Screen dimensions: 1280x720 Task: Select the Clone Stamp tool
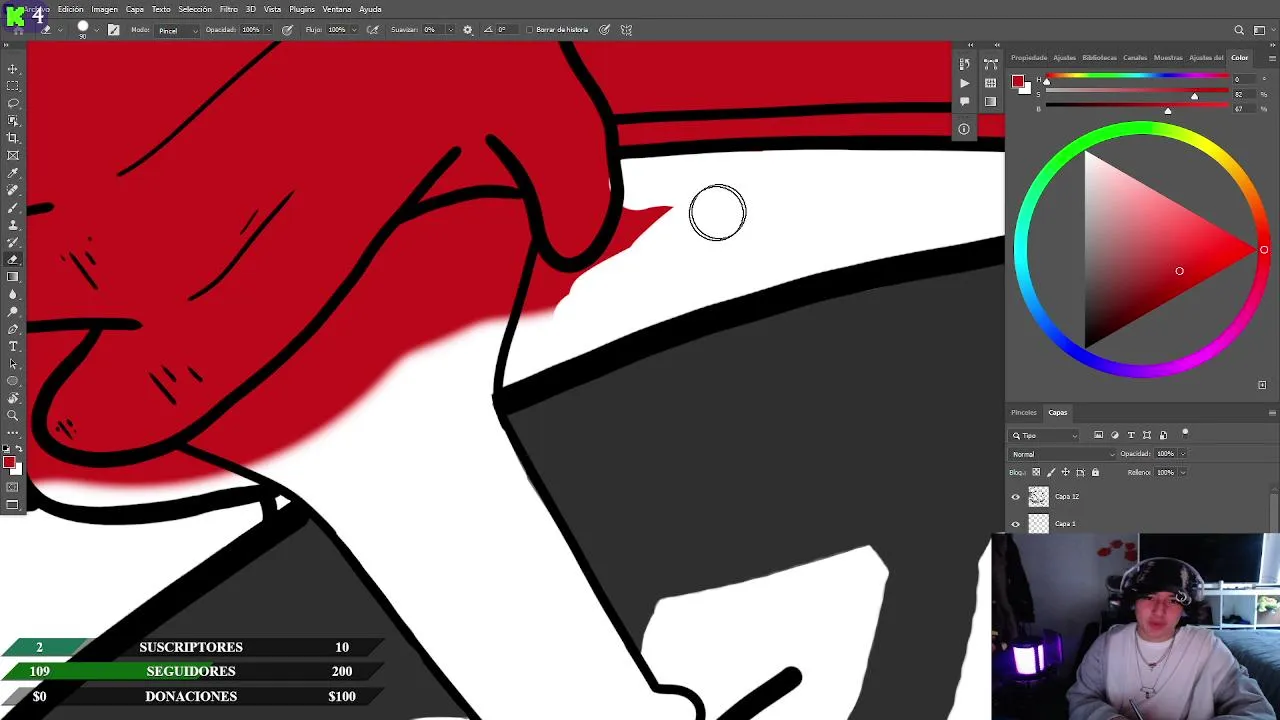coord(13,225)
